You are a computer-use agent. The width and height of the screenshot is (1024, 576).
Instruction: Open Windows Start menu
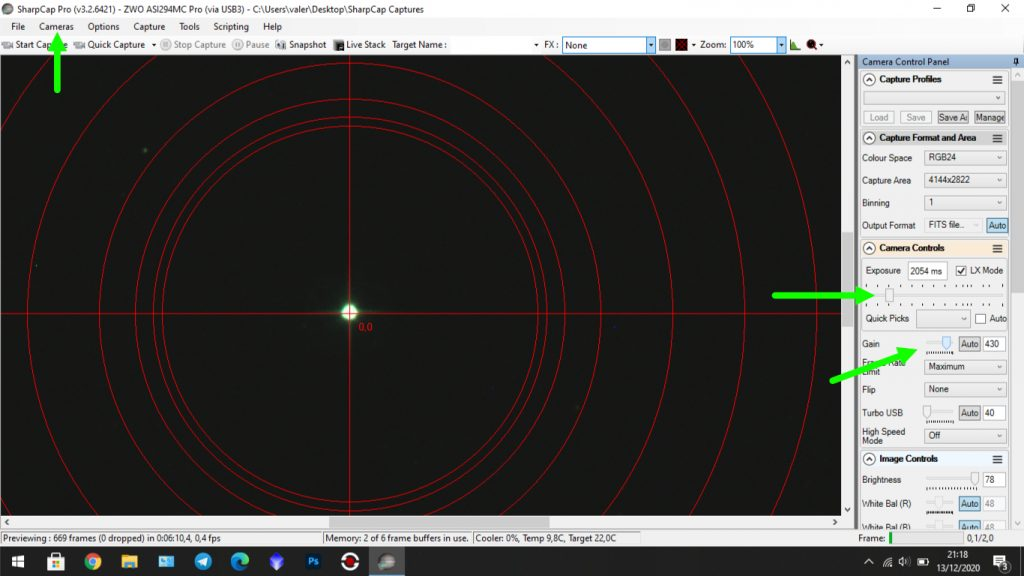18,562
